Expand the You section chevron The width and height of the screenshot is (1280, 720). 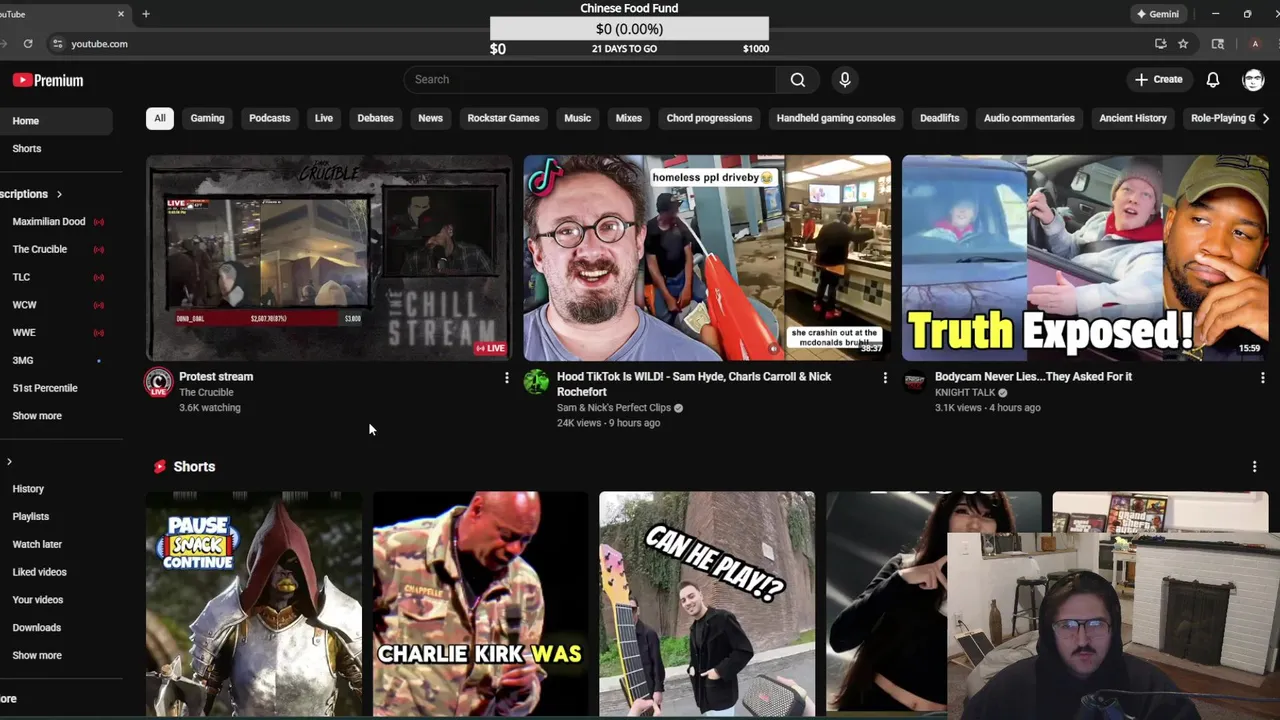tap(9, 462)
